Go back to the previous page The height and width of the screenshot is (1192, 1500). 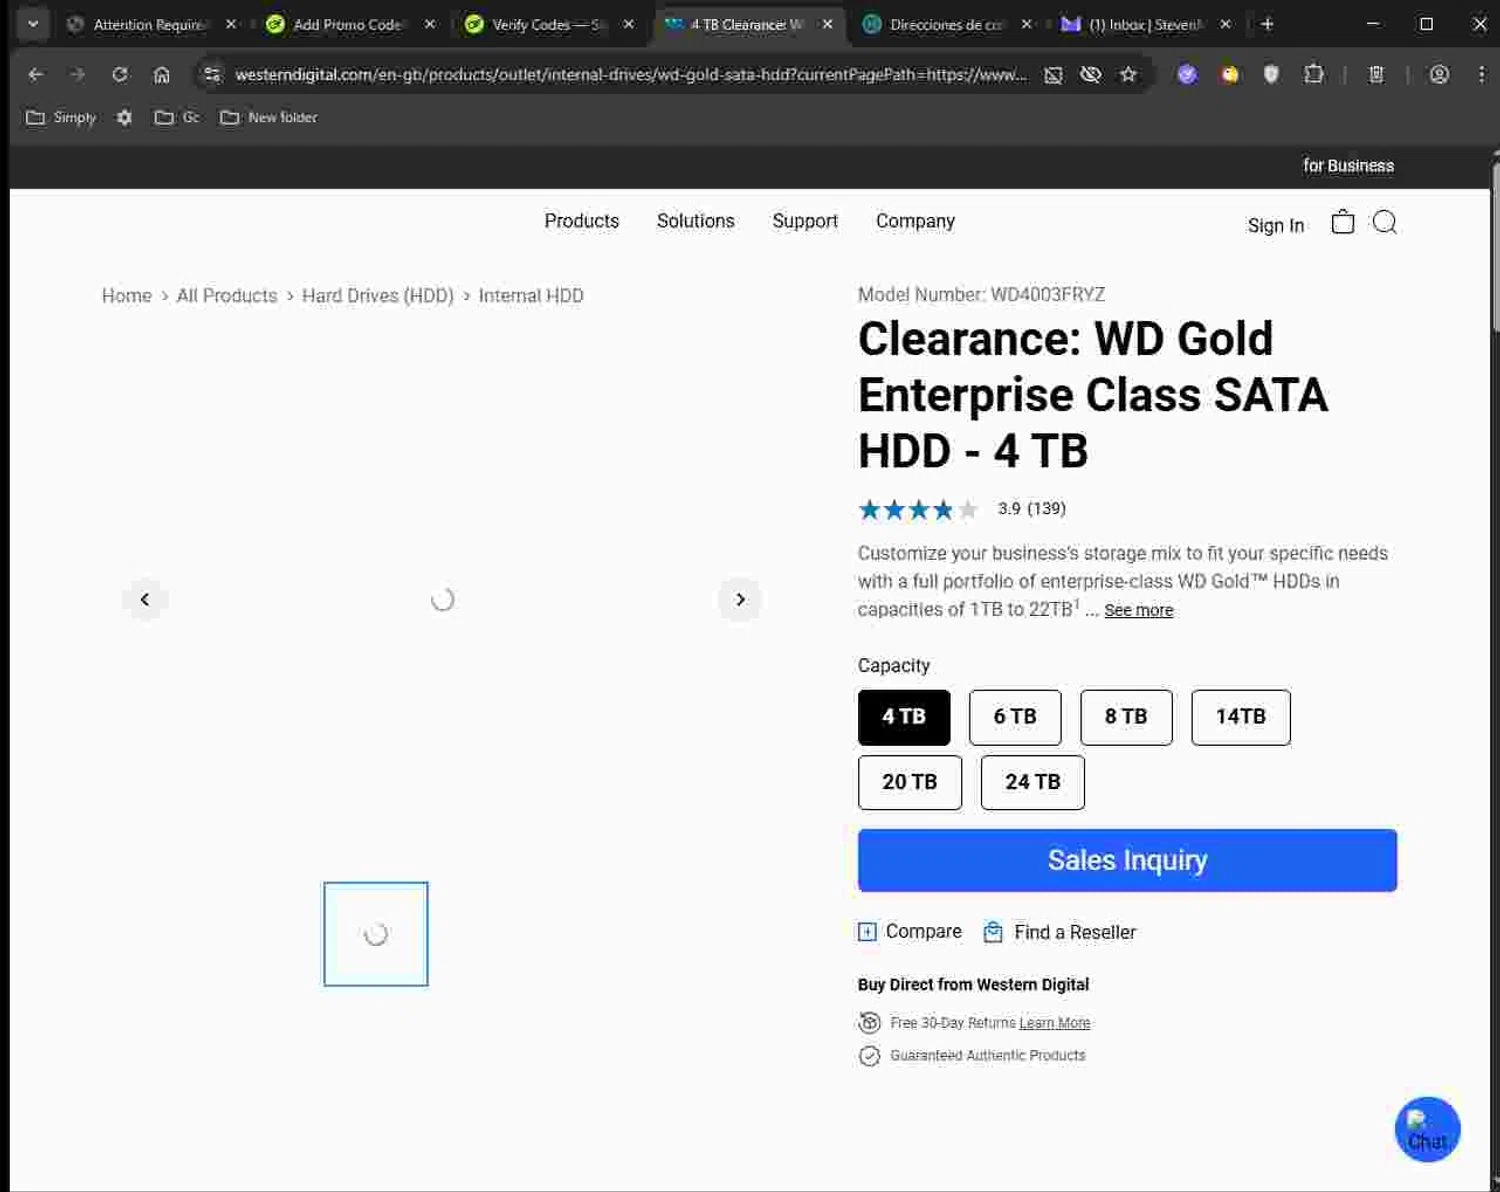36,74
